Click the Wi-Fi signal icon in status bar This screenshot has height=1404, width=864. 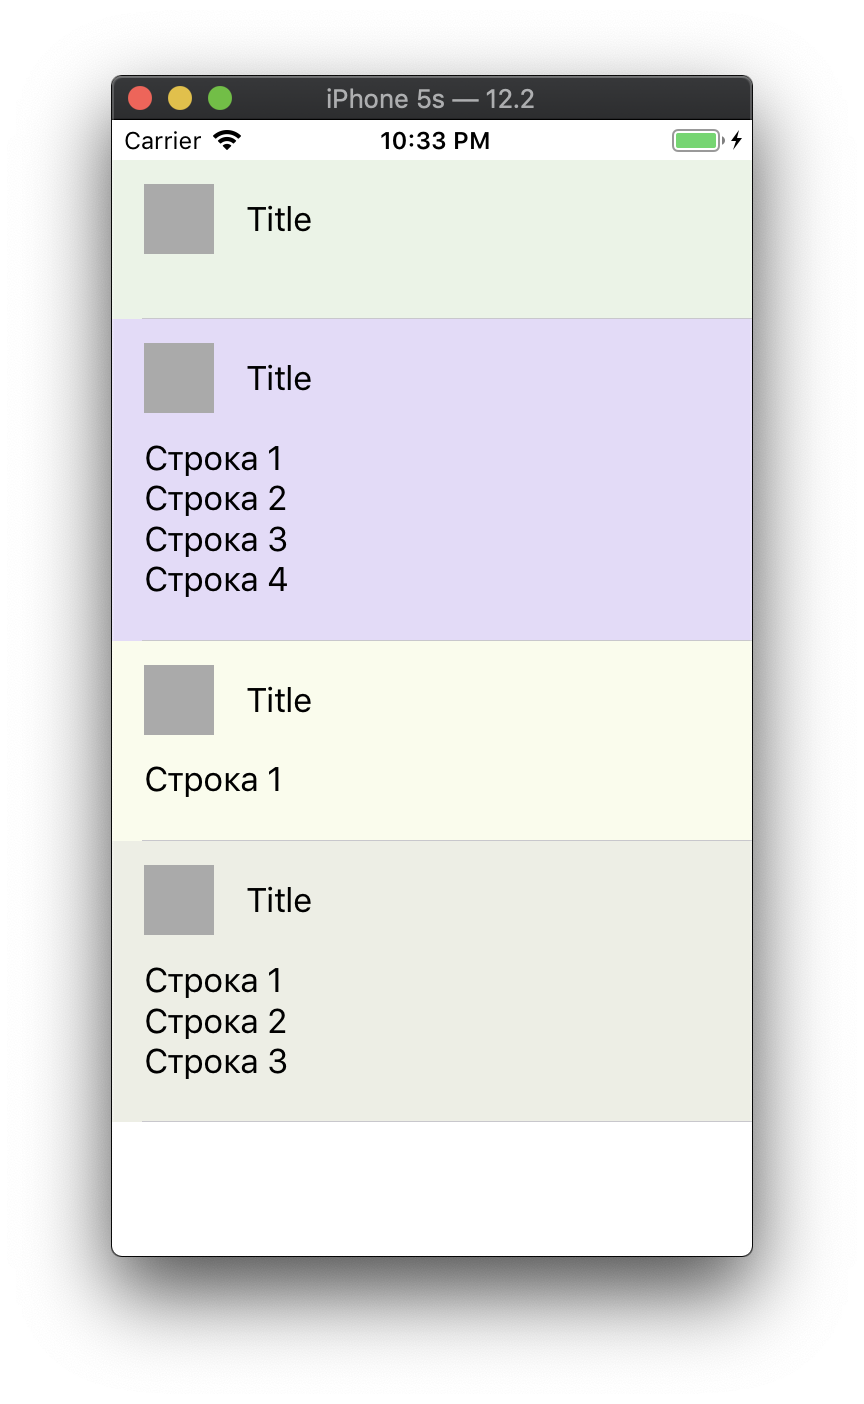[228, 140]
